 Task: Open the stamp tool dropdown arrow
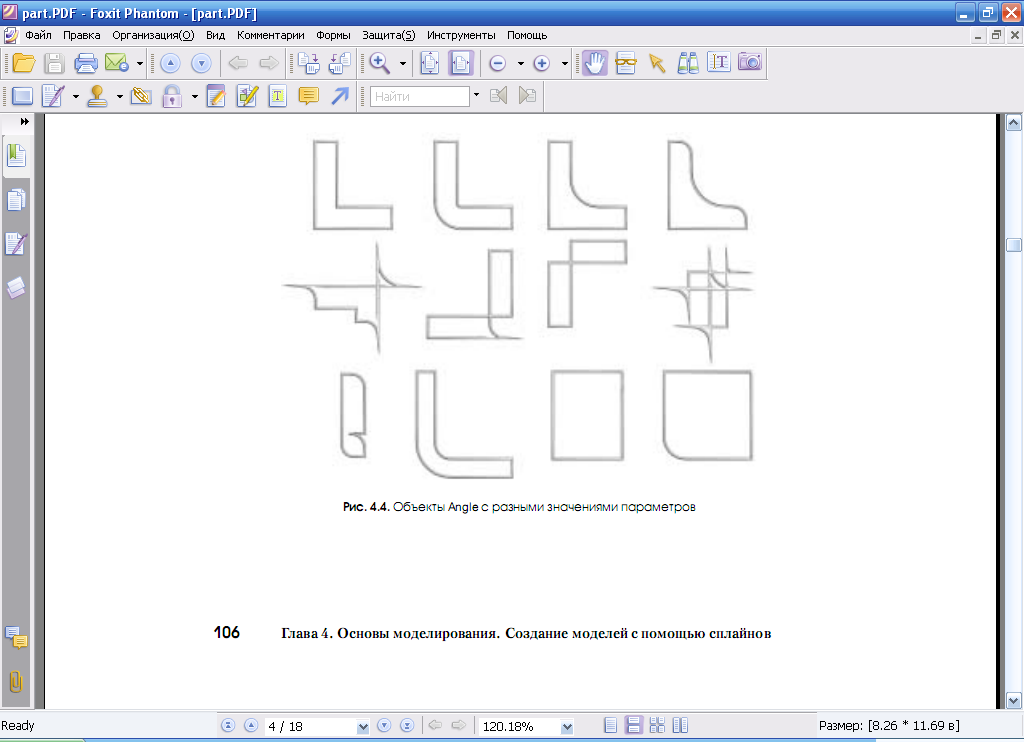pyautogui.click(x=120, y=97)
